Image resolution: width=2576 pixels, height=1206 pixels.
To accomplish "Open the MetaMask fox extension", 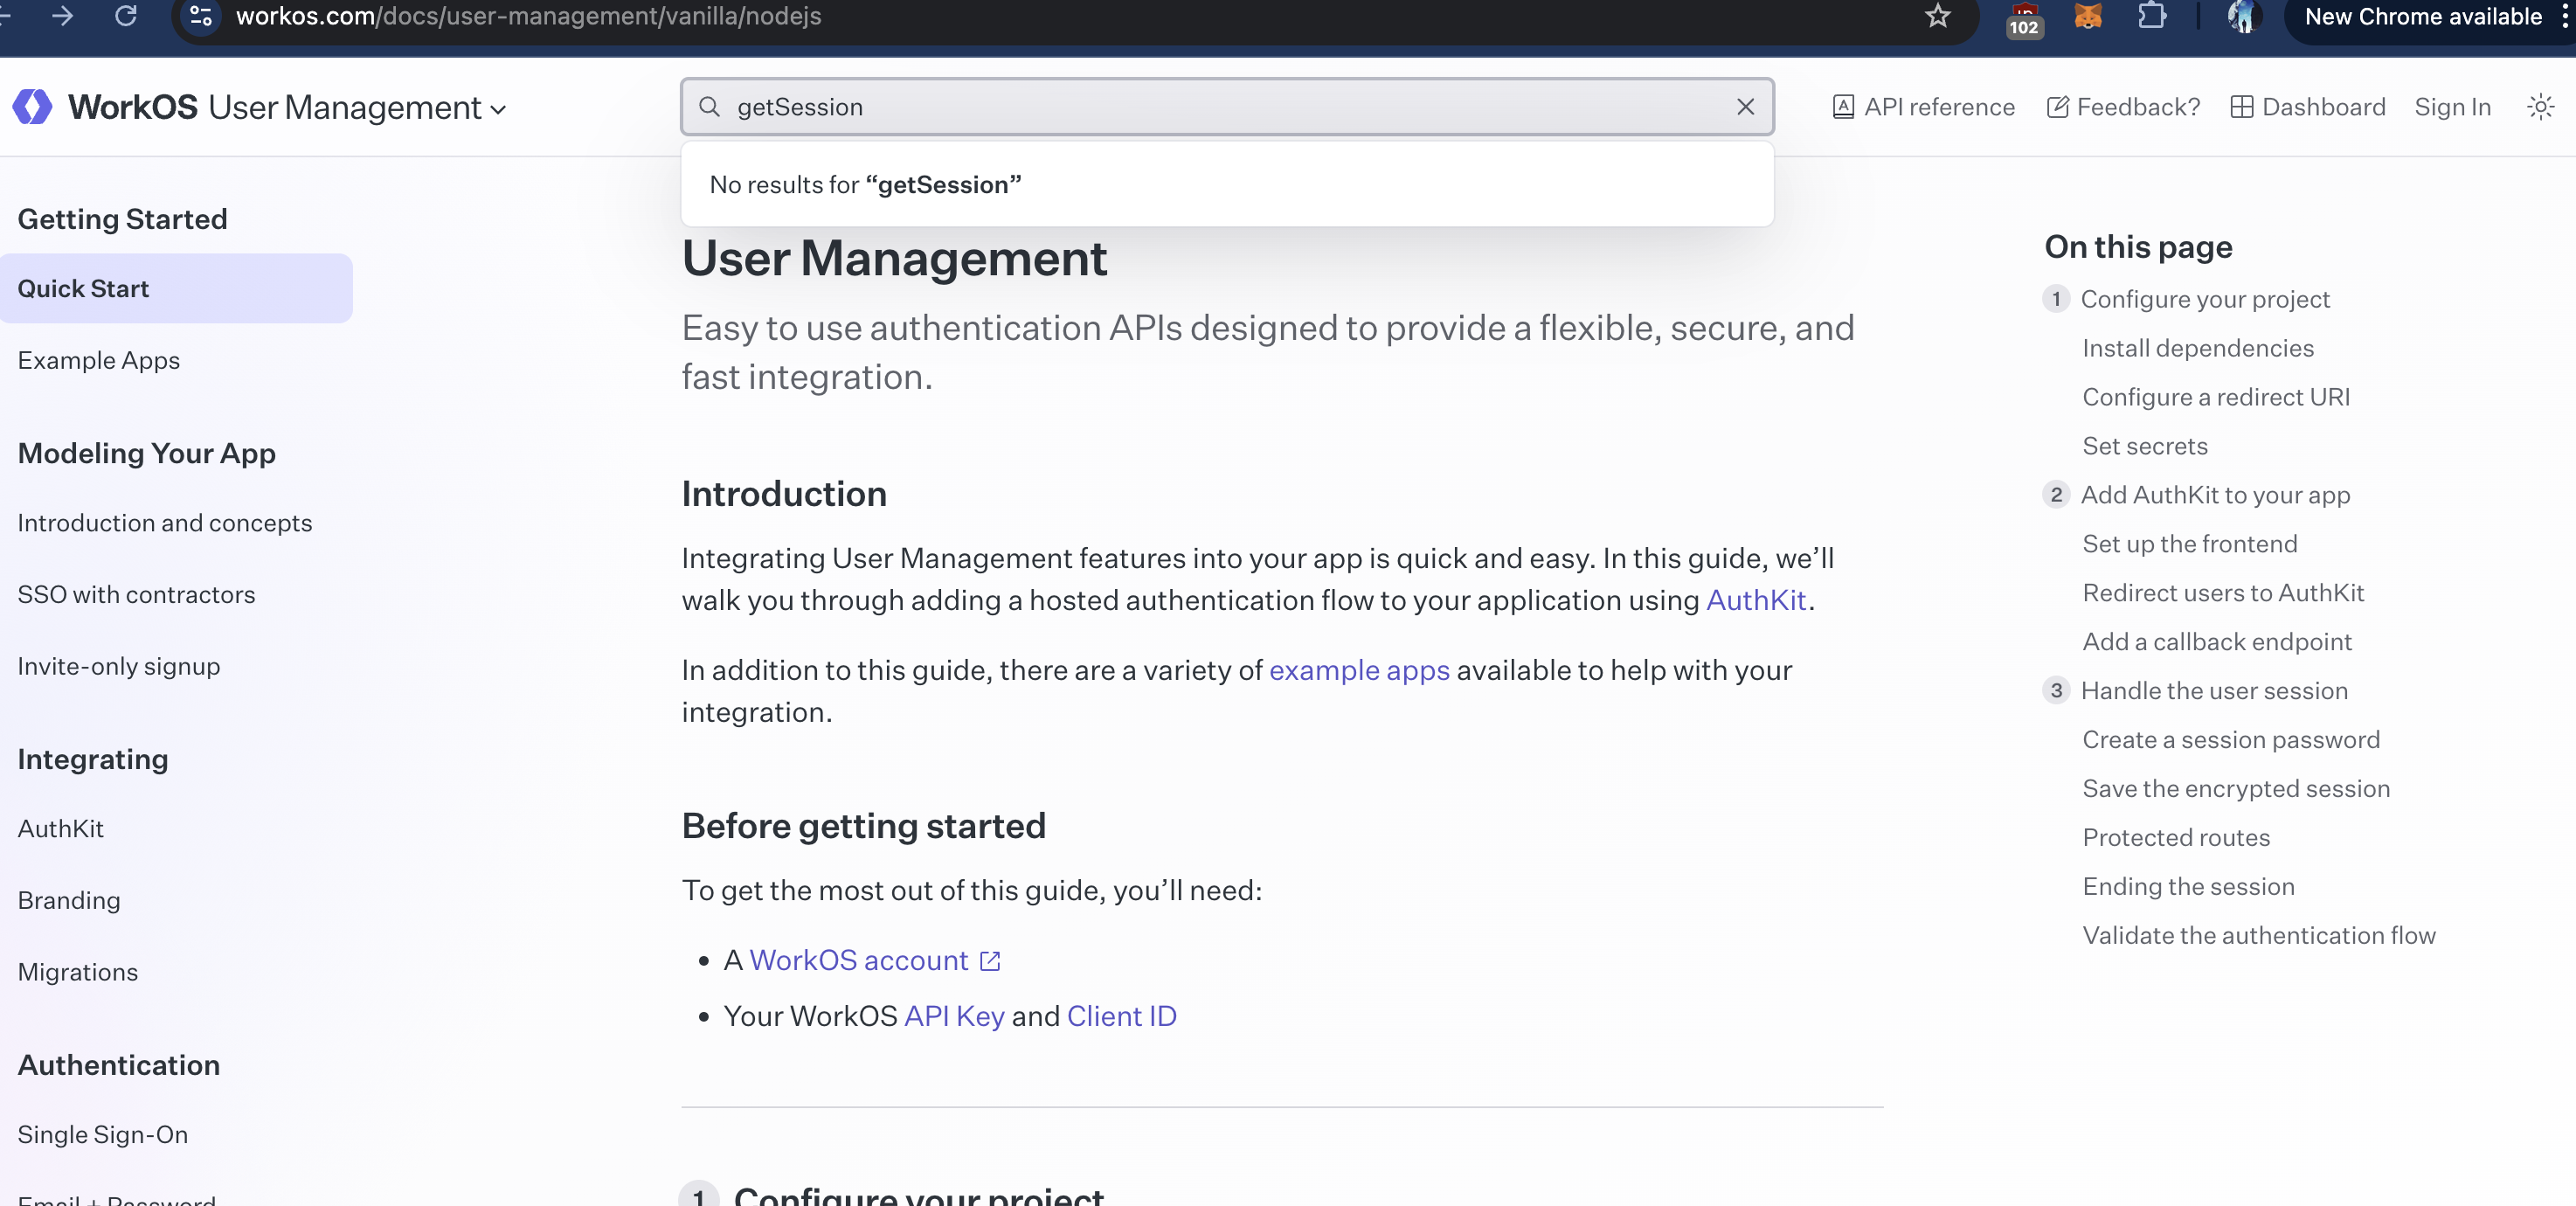I will pyautogui.click(x=2088, y=16).
